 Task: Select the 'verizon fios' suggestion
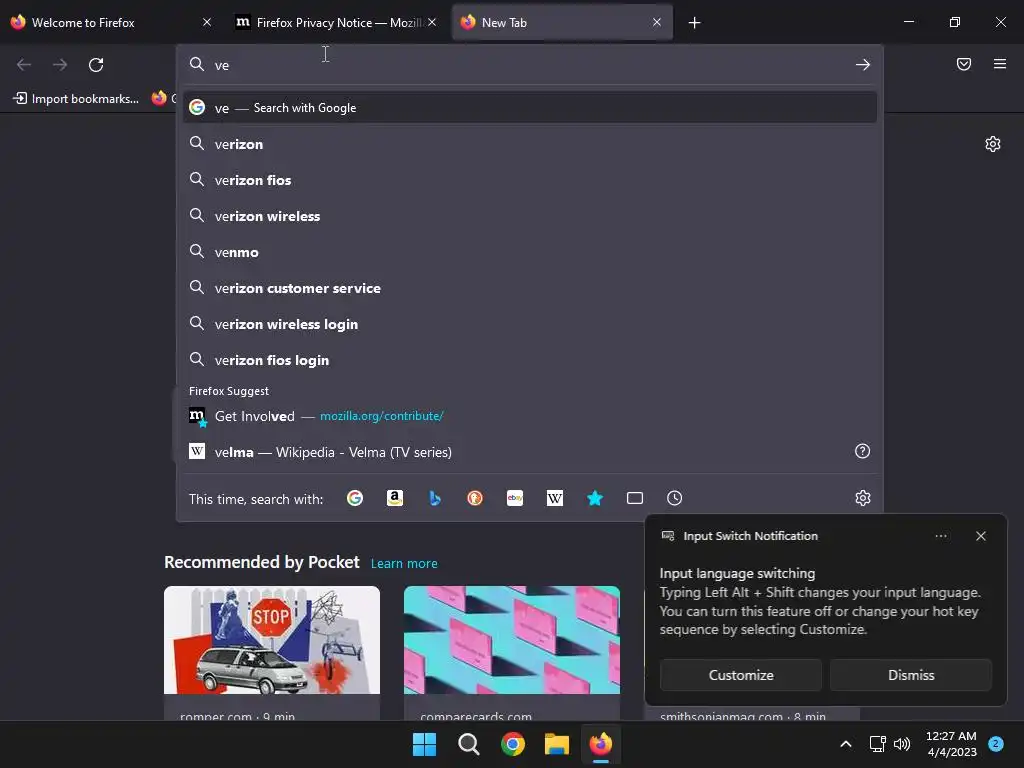point(530,180)
